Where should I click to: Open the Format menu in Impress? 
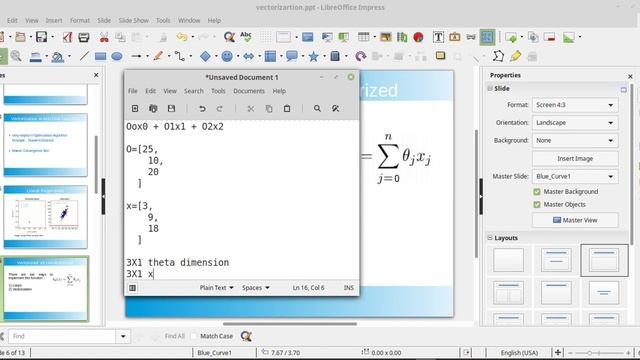pyautogui.click(x=80, y=20)
